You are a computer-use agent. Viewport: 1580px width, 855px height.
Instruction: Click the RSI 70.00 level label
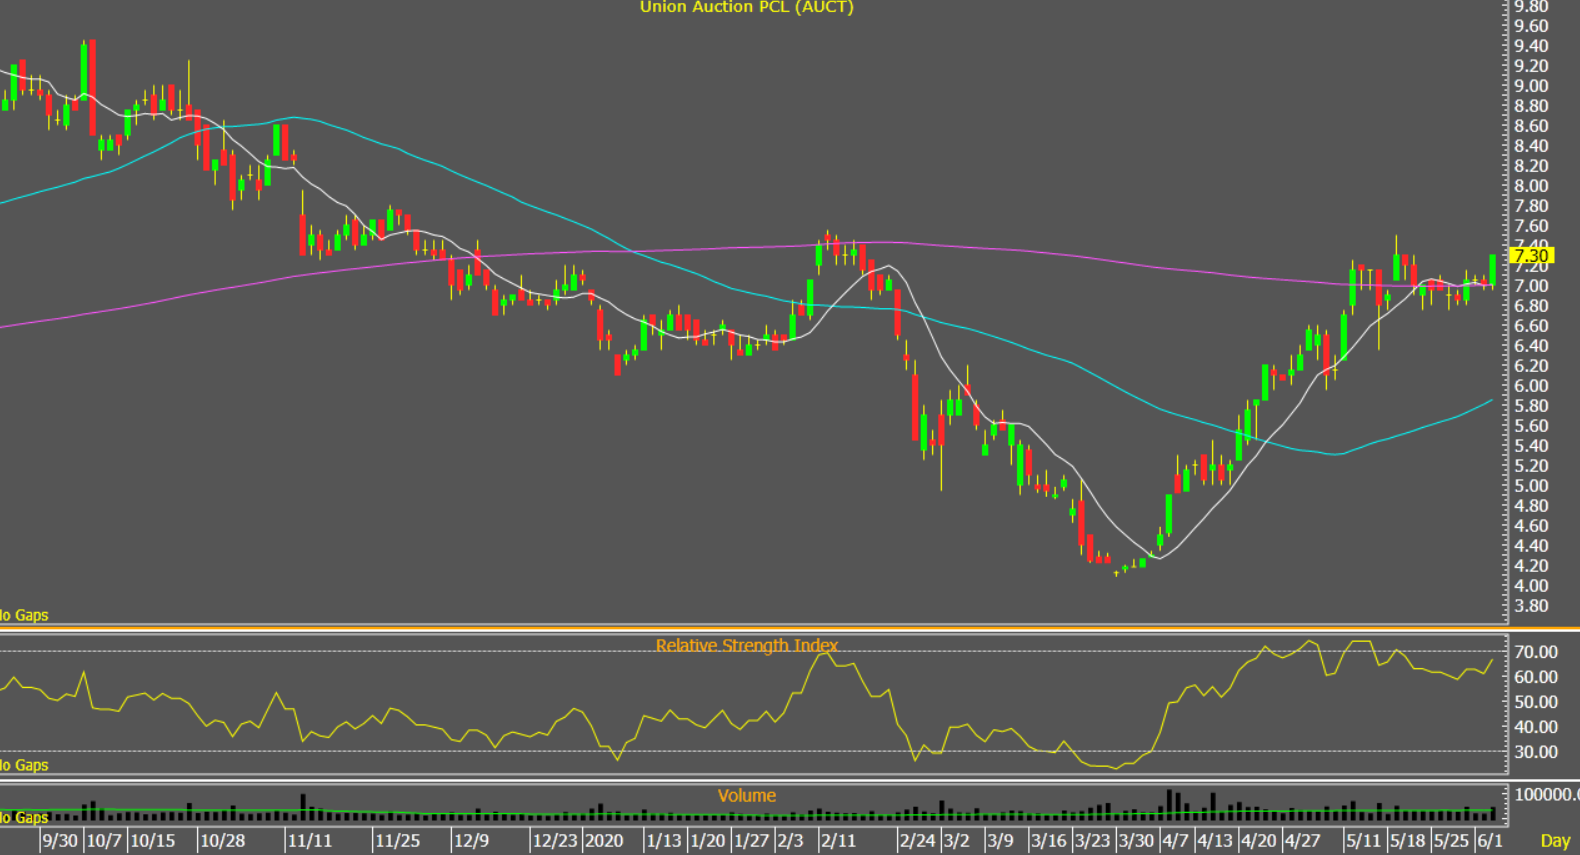[x=1536, y=652]
